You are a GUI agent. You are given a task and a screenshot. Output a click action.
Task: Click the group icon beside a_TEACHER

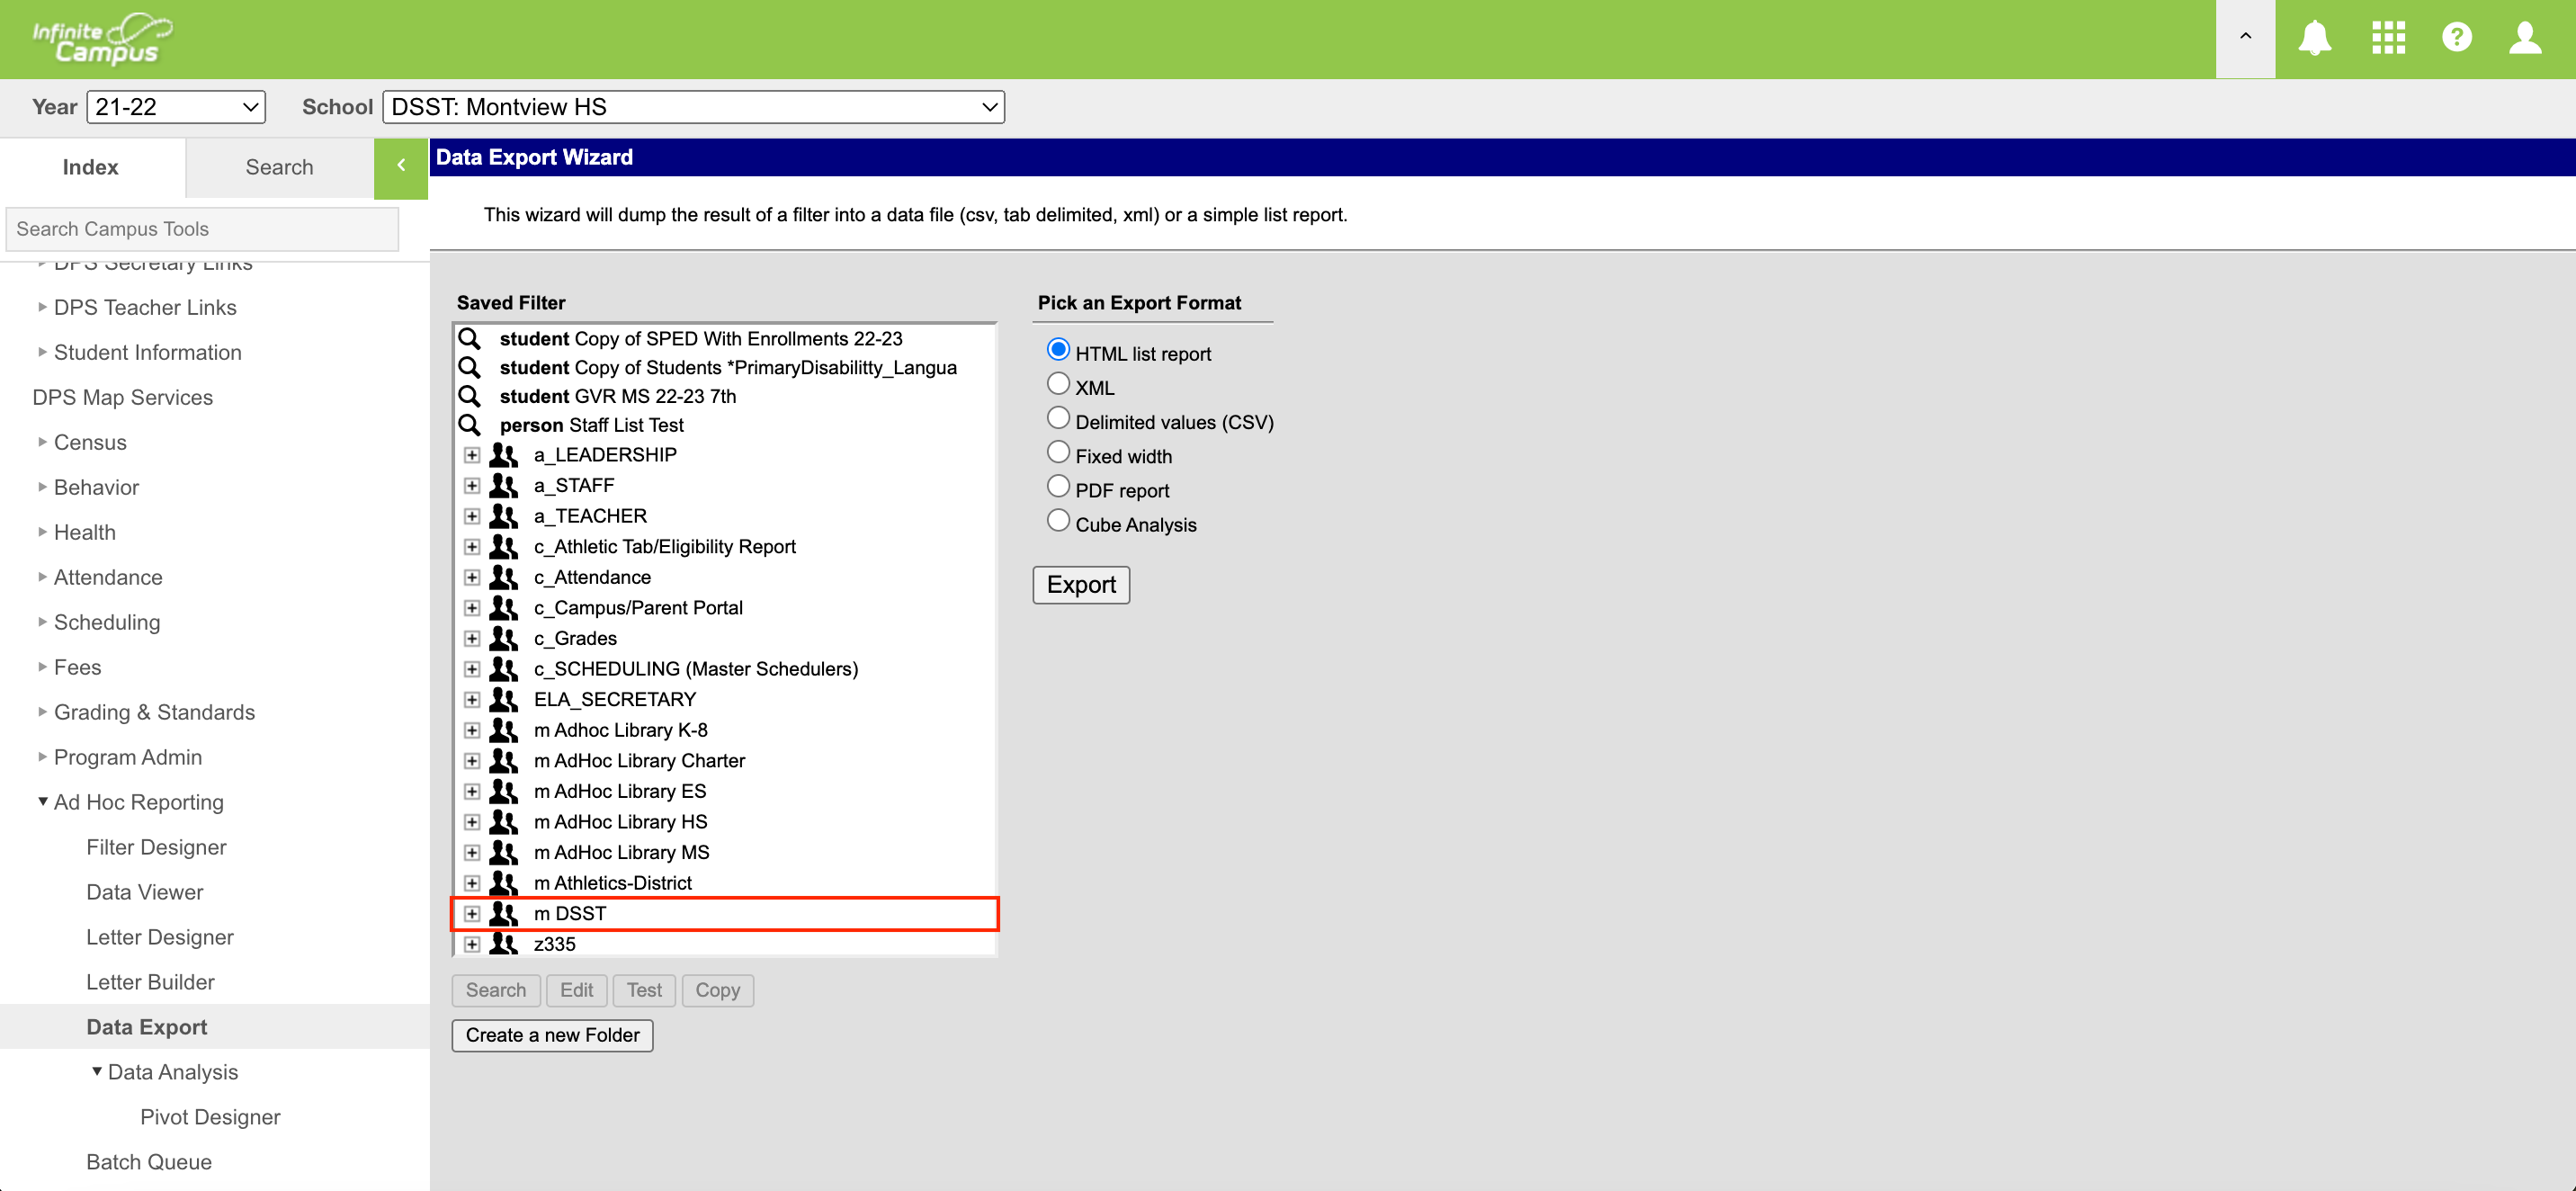pos(504,516)
